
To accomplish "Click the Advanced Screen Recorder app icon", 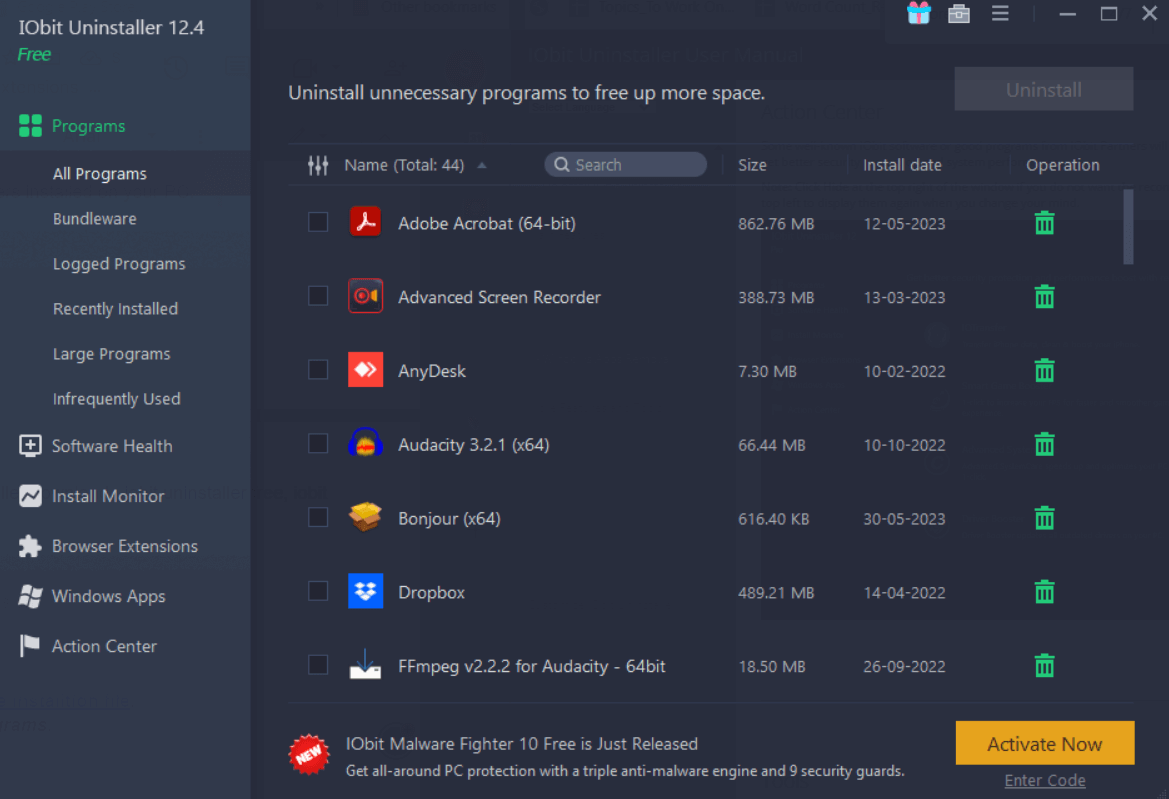I will 365,296.
